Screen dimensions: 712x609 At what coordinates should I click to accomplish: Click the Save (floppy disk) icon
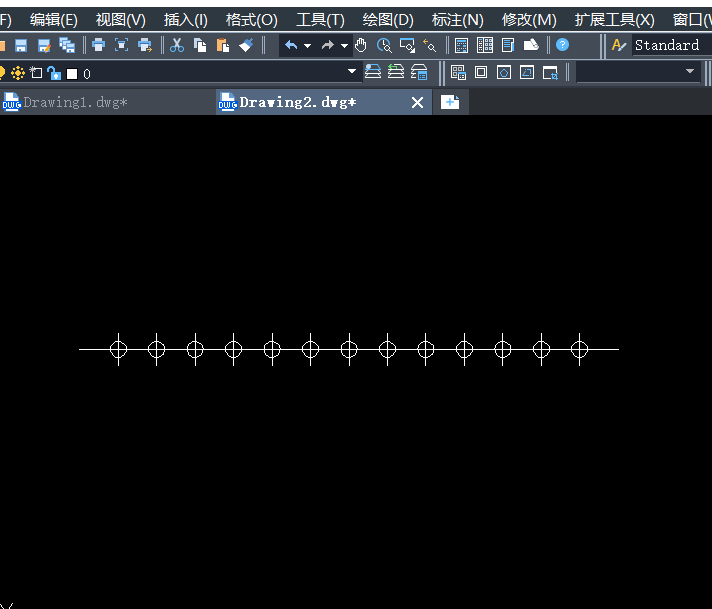[x=21, y=45]
